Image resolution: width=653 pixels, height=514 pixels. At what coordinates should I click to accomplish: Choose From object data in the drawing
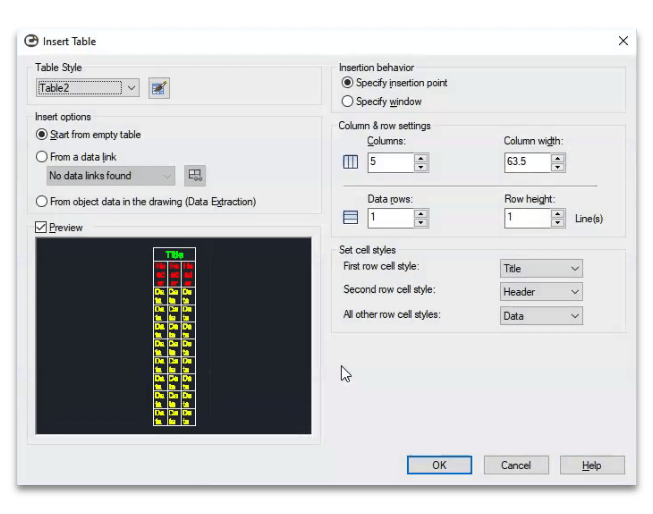point(146,202)
